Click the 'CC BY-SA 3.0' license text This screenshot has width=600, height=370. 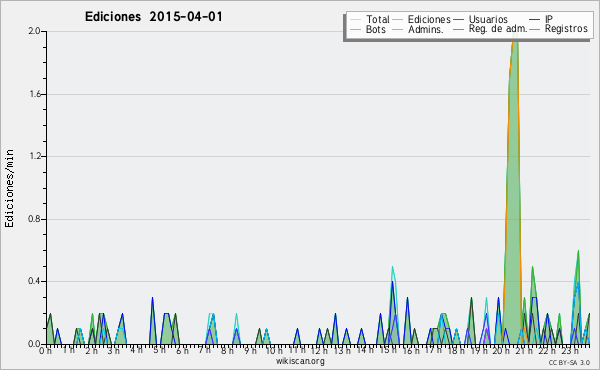569,362
